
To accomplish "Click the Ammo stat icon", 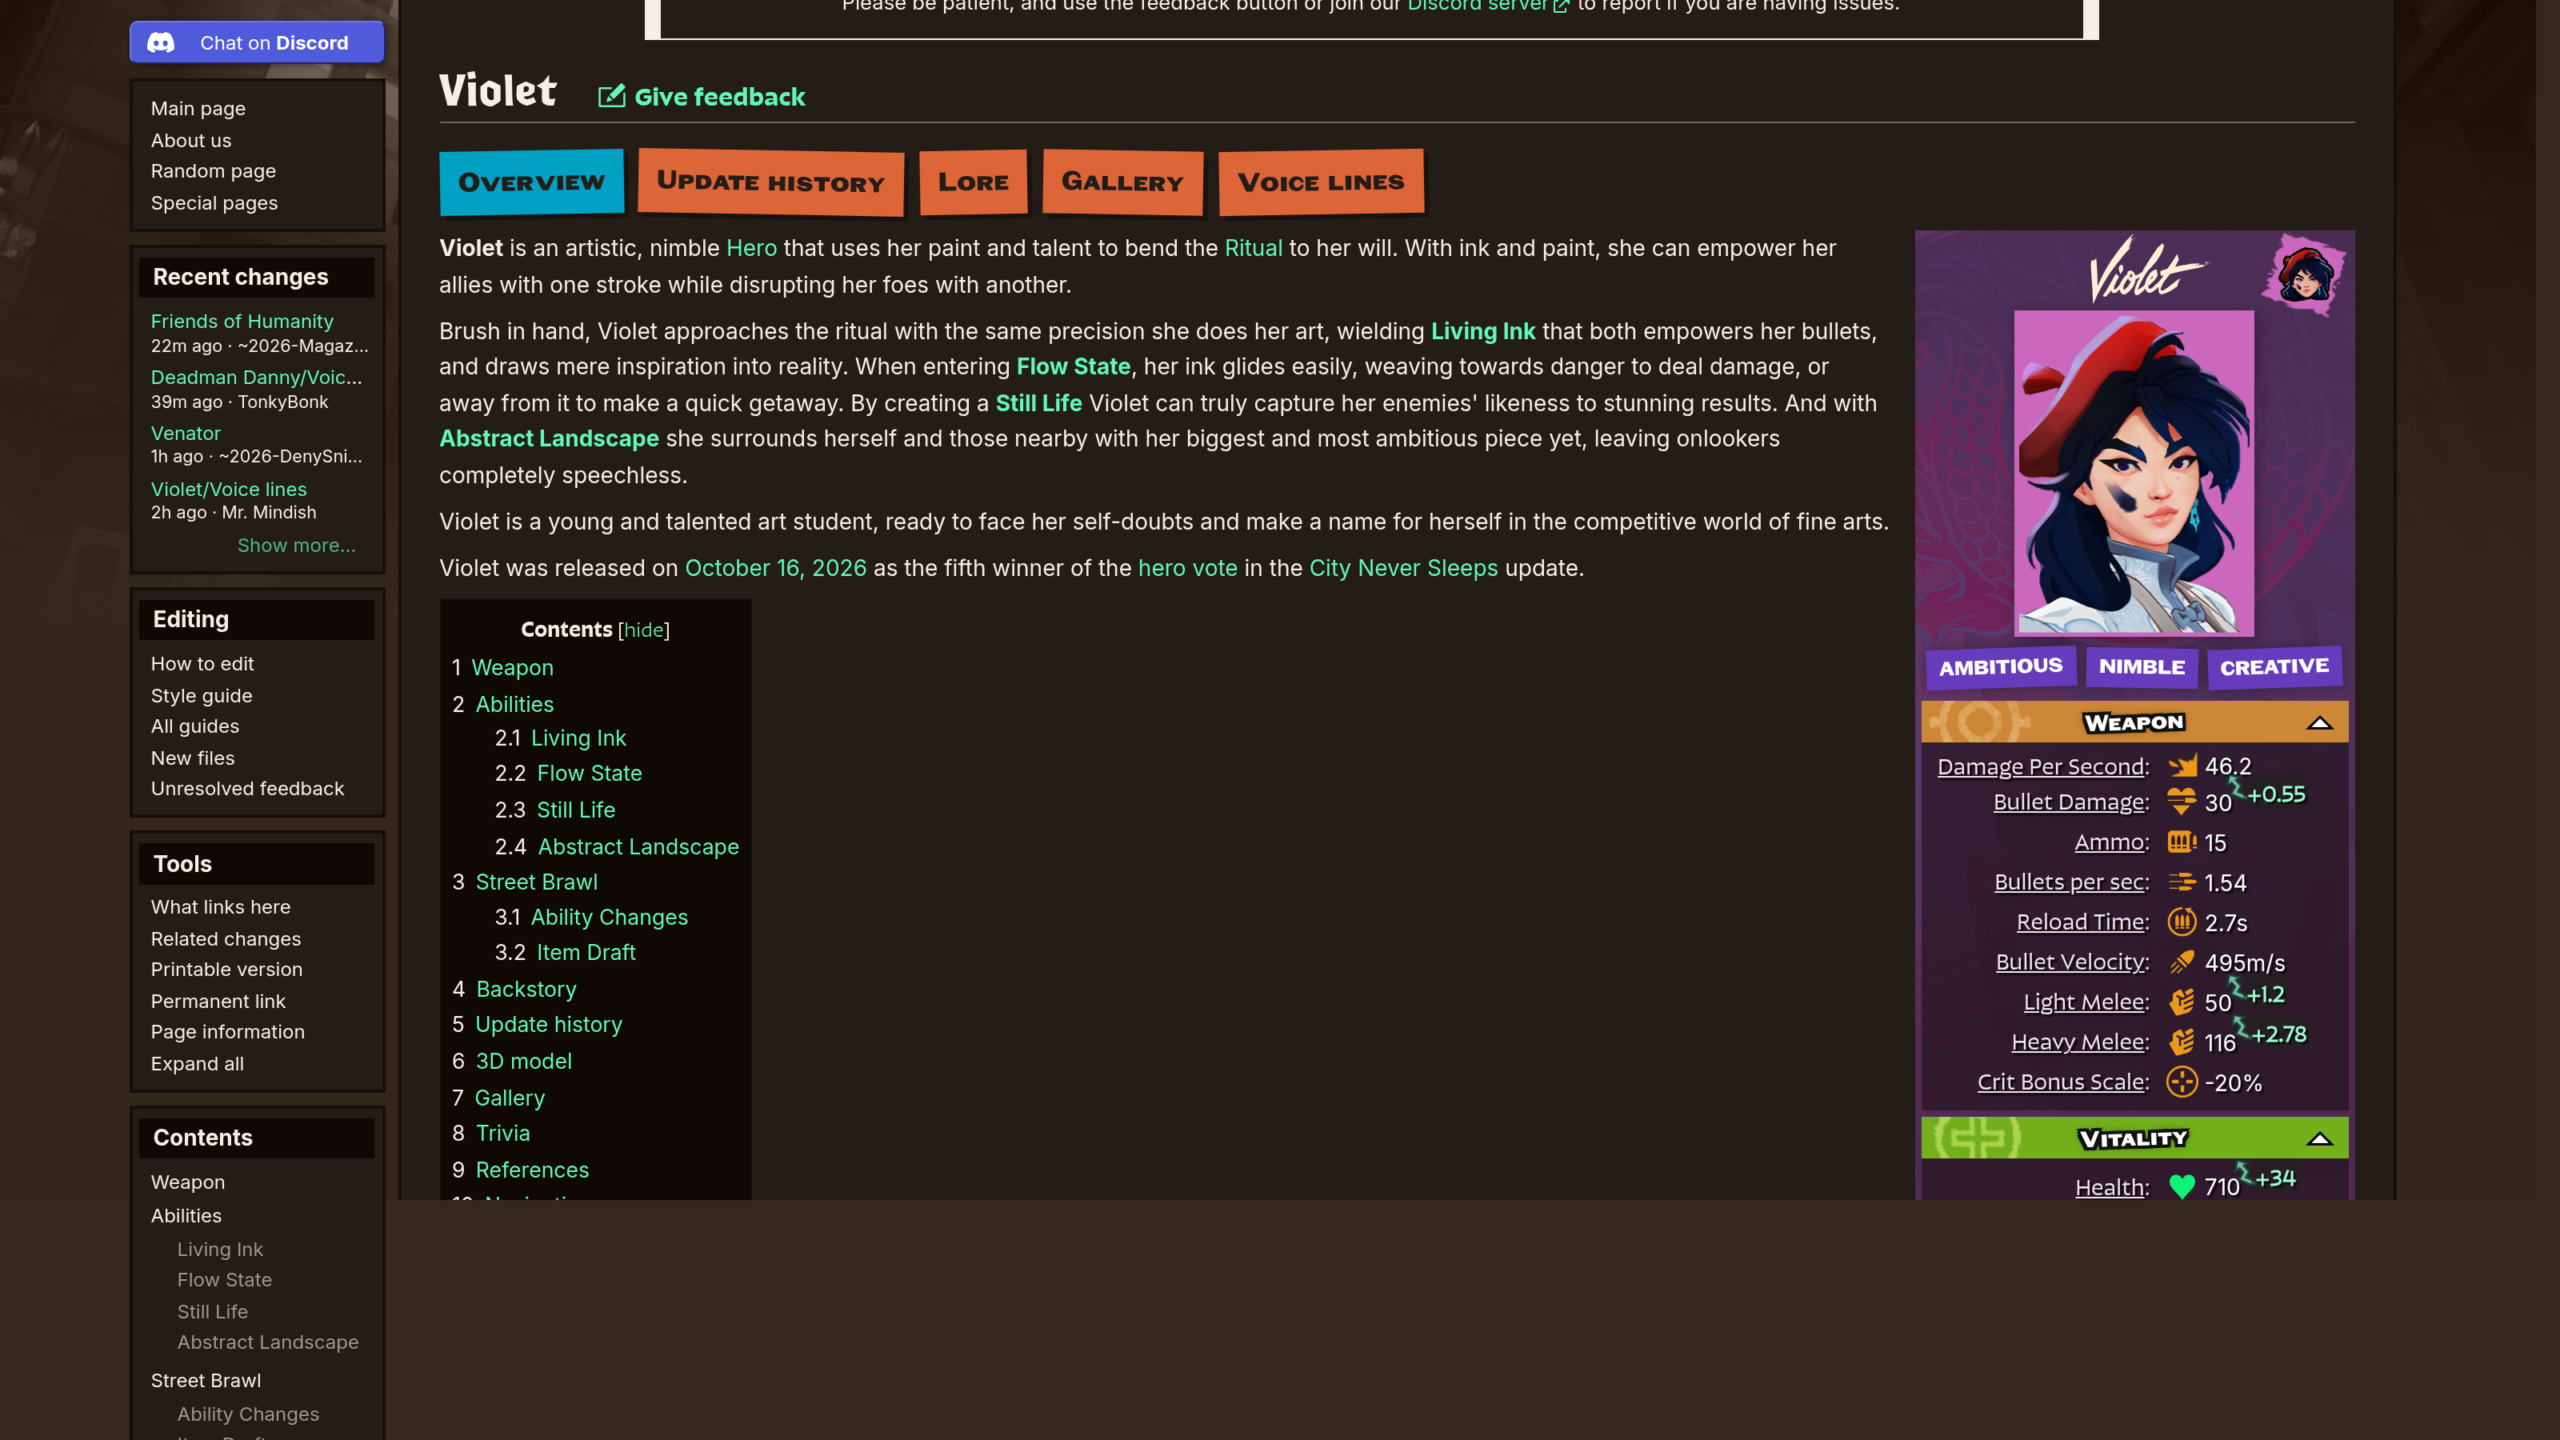I will click(x=2181, y=842).
